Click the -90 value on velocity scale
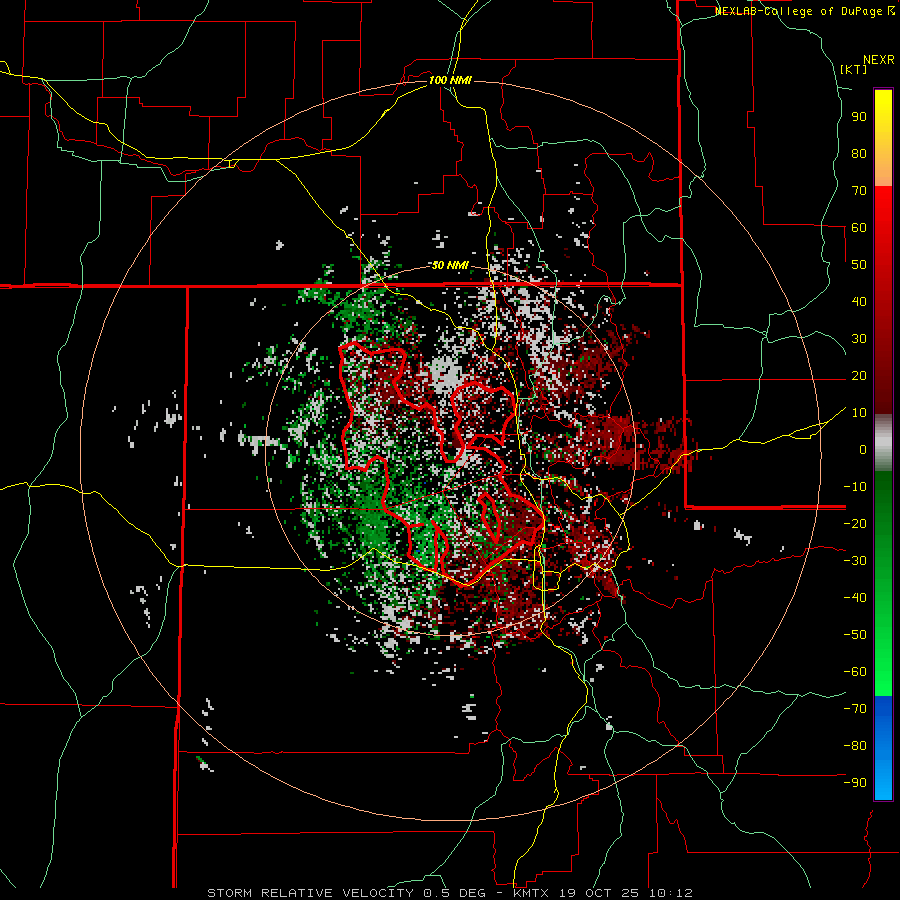 [855, 783]
